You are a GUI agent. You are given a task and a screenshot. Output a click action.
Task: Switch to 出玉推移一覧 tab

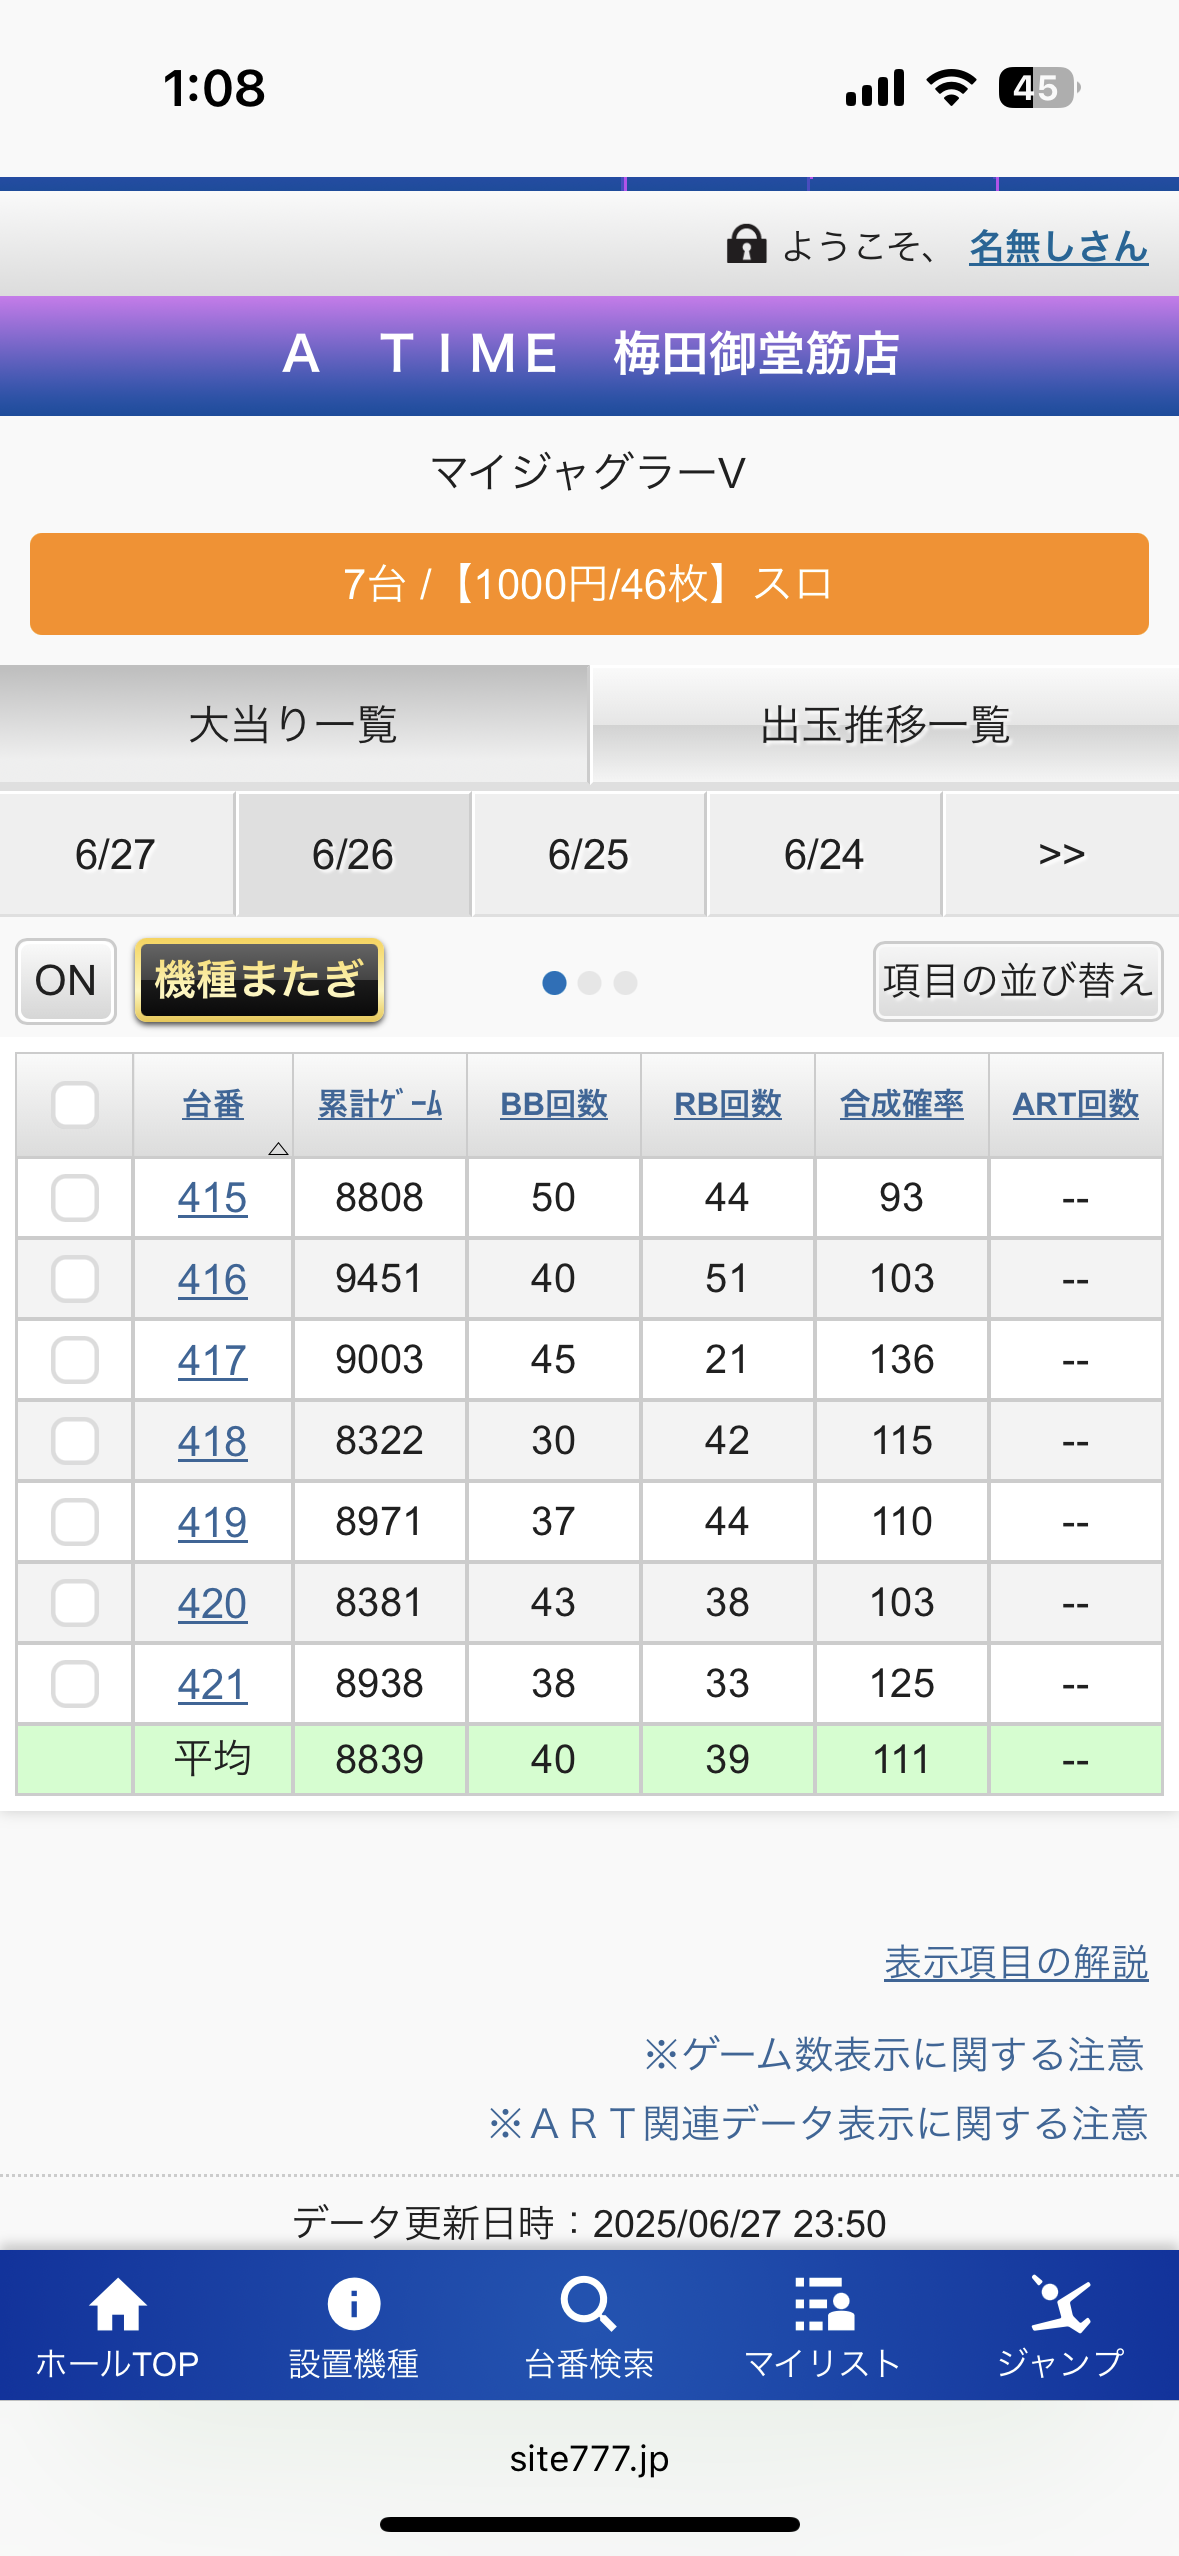pyautogui.click(x=886, y=724)
